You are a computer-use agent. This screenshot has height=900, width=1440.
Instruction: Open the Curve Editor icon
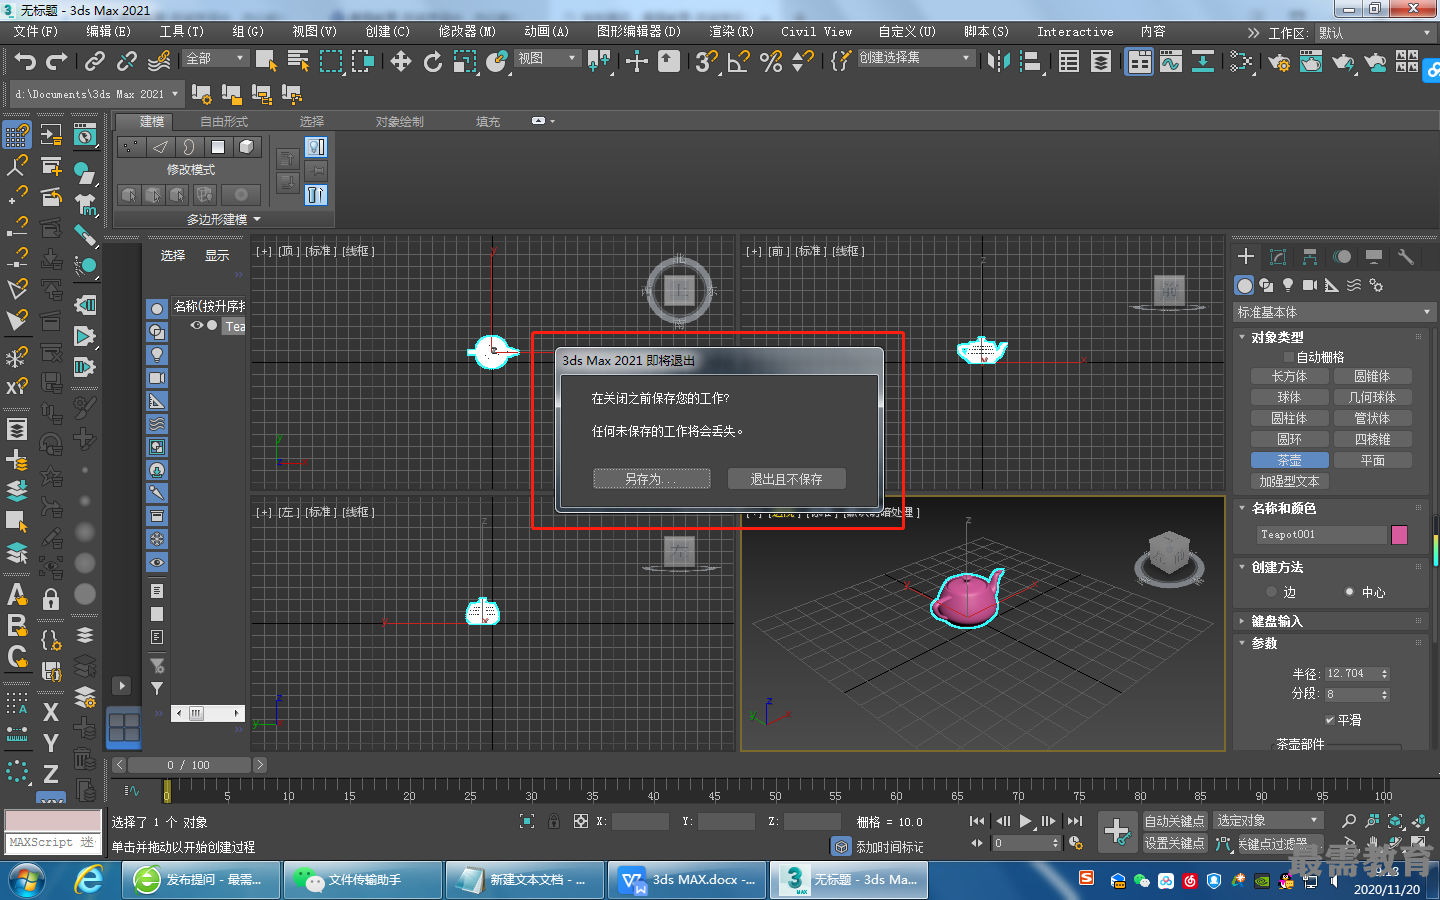click(x=1171, y=61)
